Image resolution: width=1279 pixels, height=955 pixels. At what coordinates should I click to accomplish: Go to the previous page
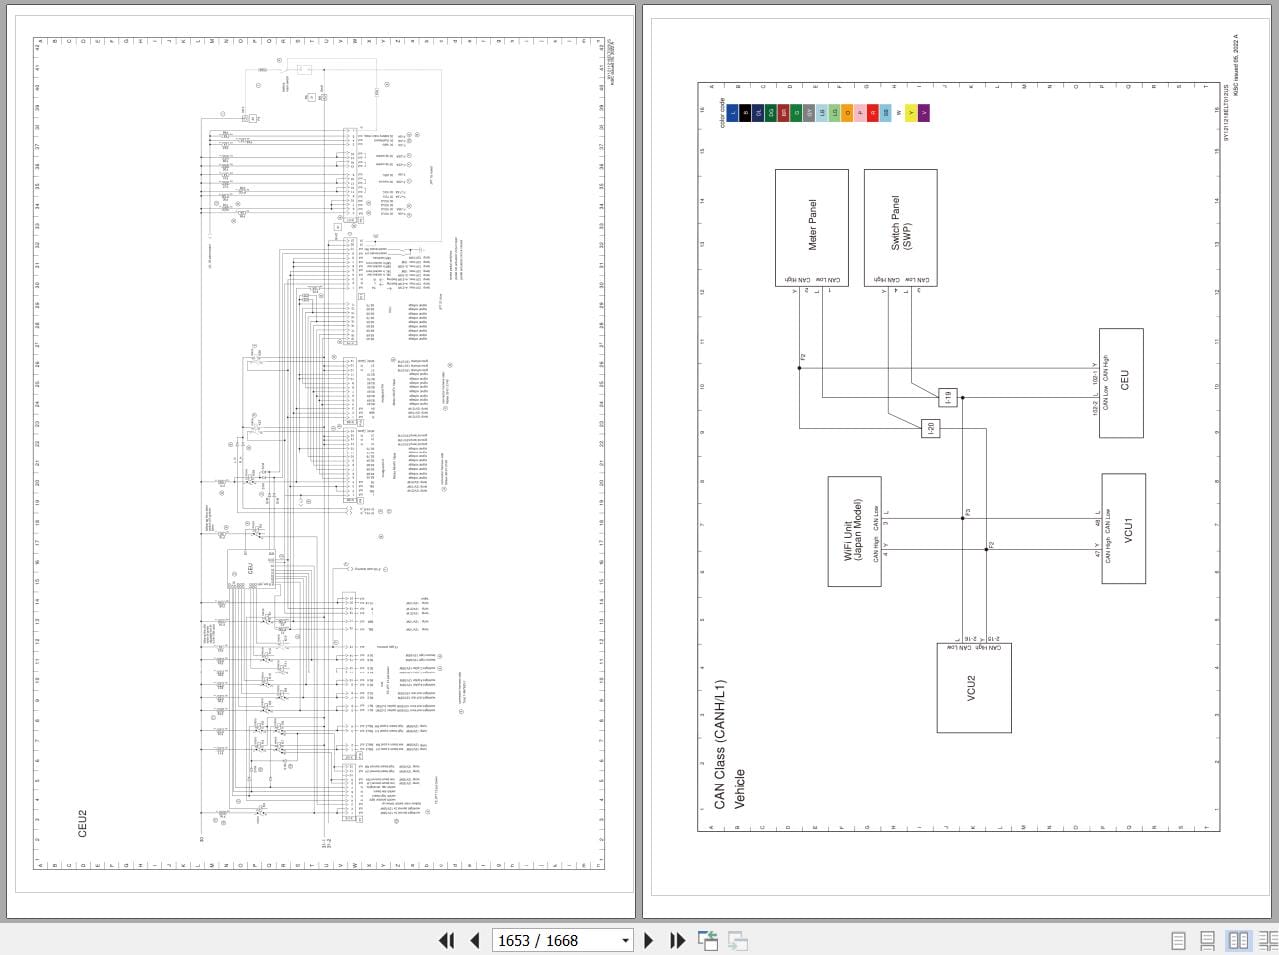(475, 940)
